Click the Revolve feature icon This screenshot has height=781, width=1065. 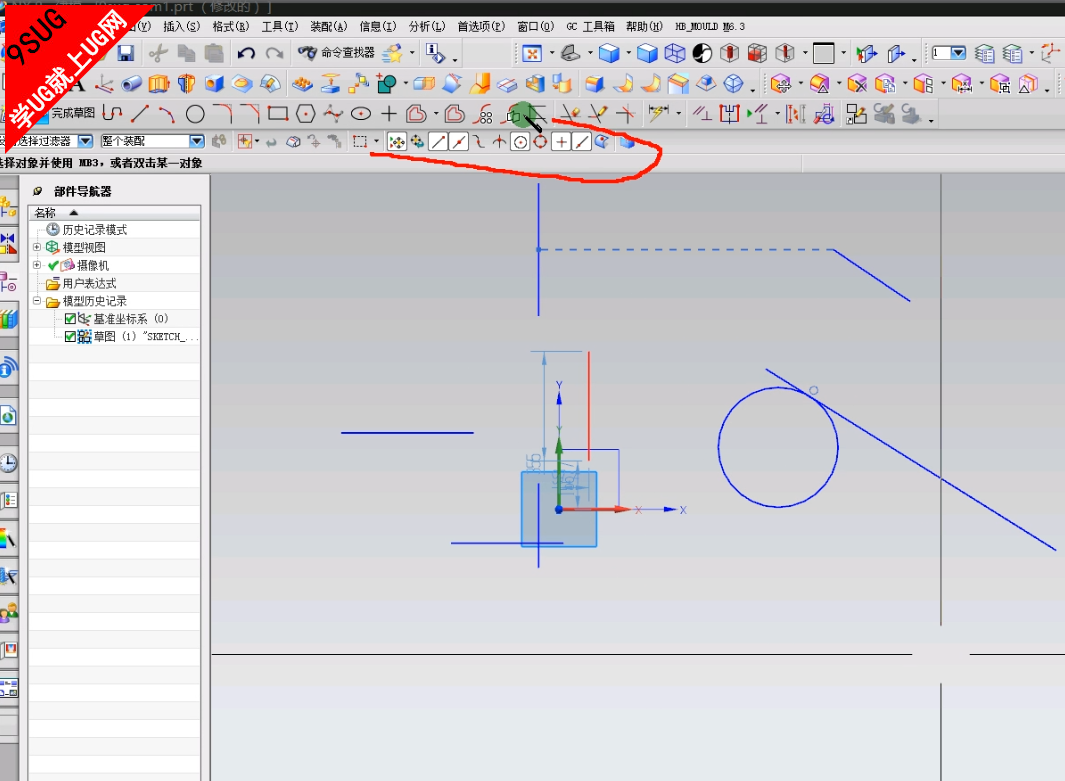[187, 84]
